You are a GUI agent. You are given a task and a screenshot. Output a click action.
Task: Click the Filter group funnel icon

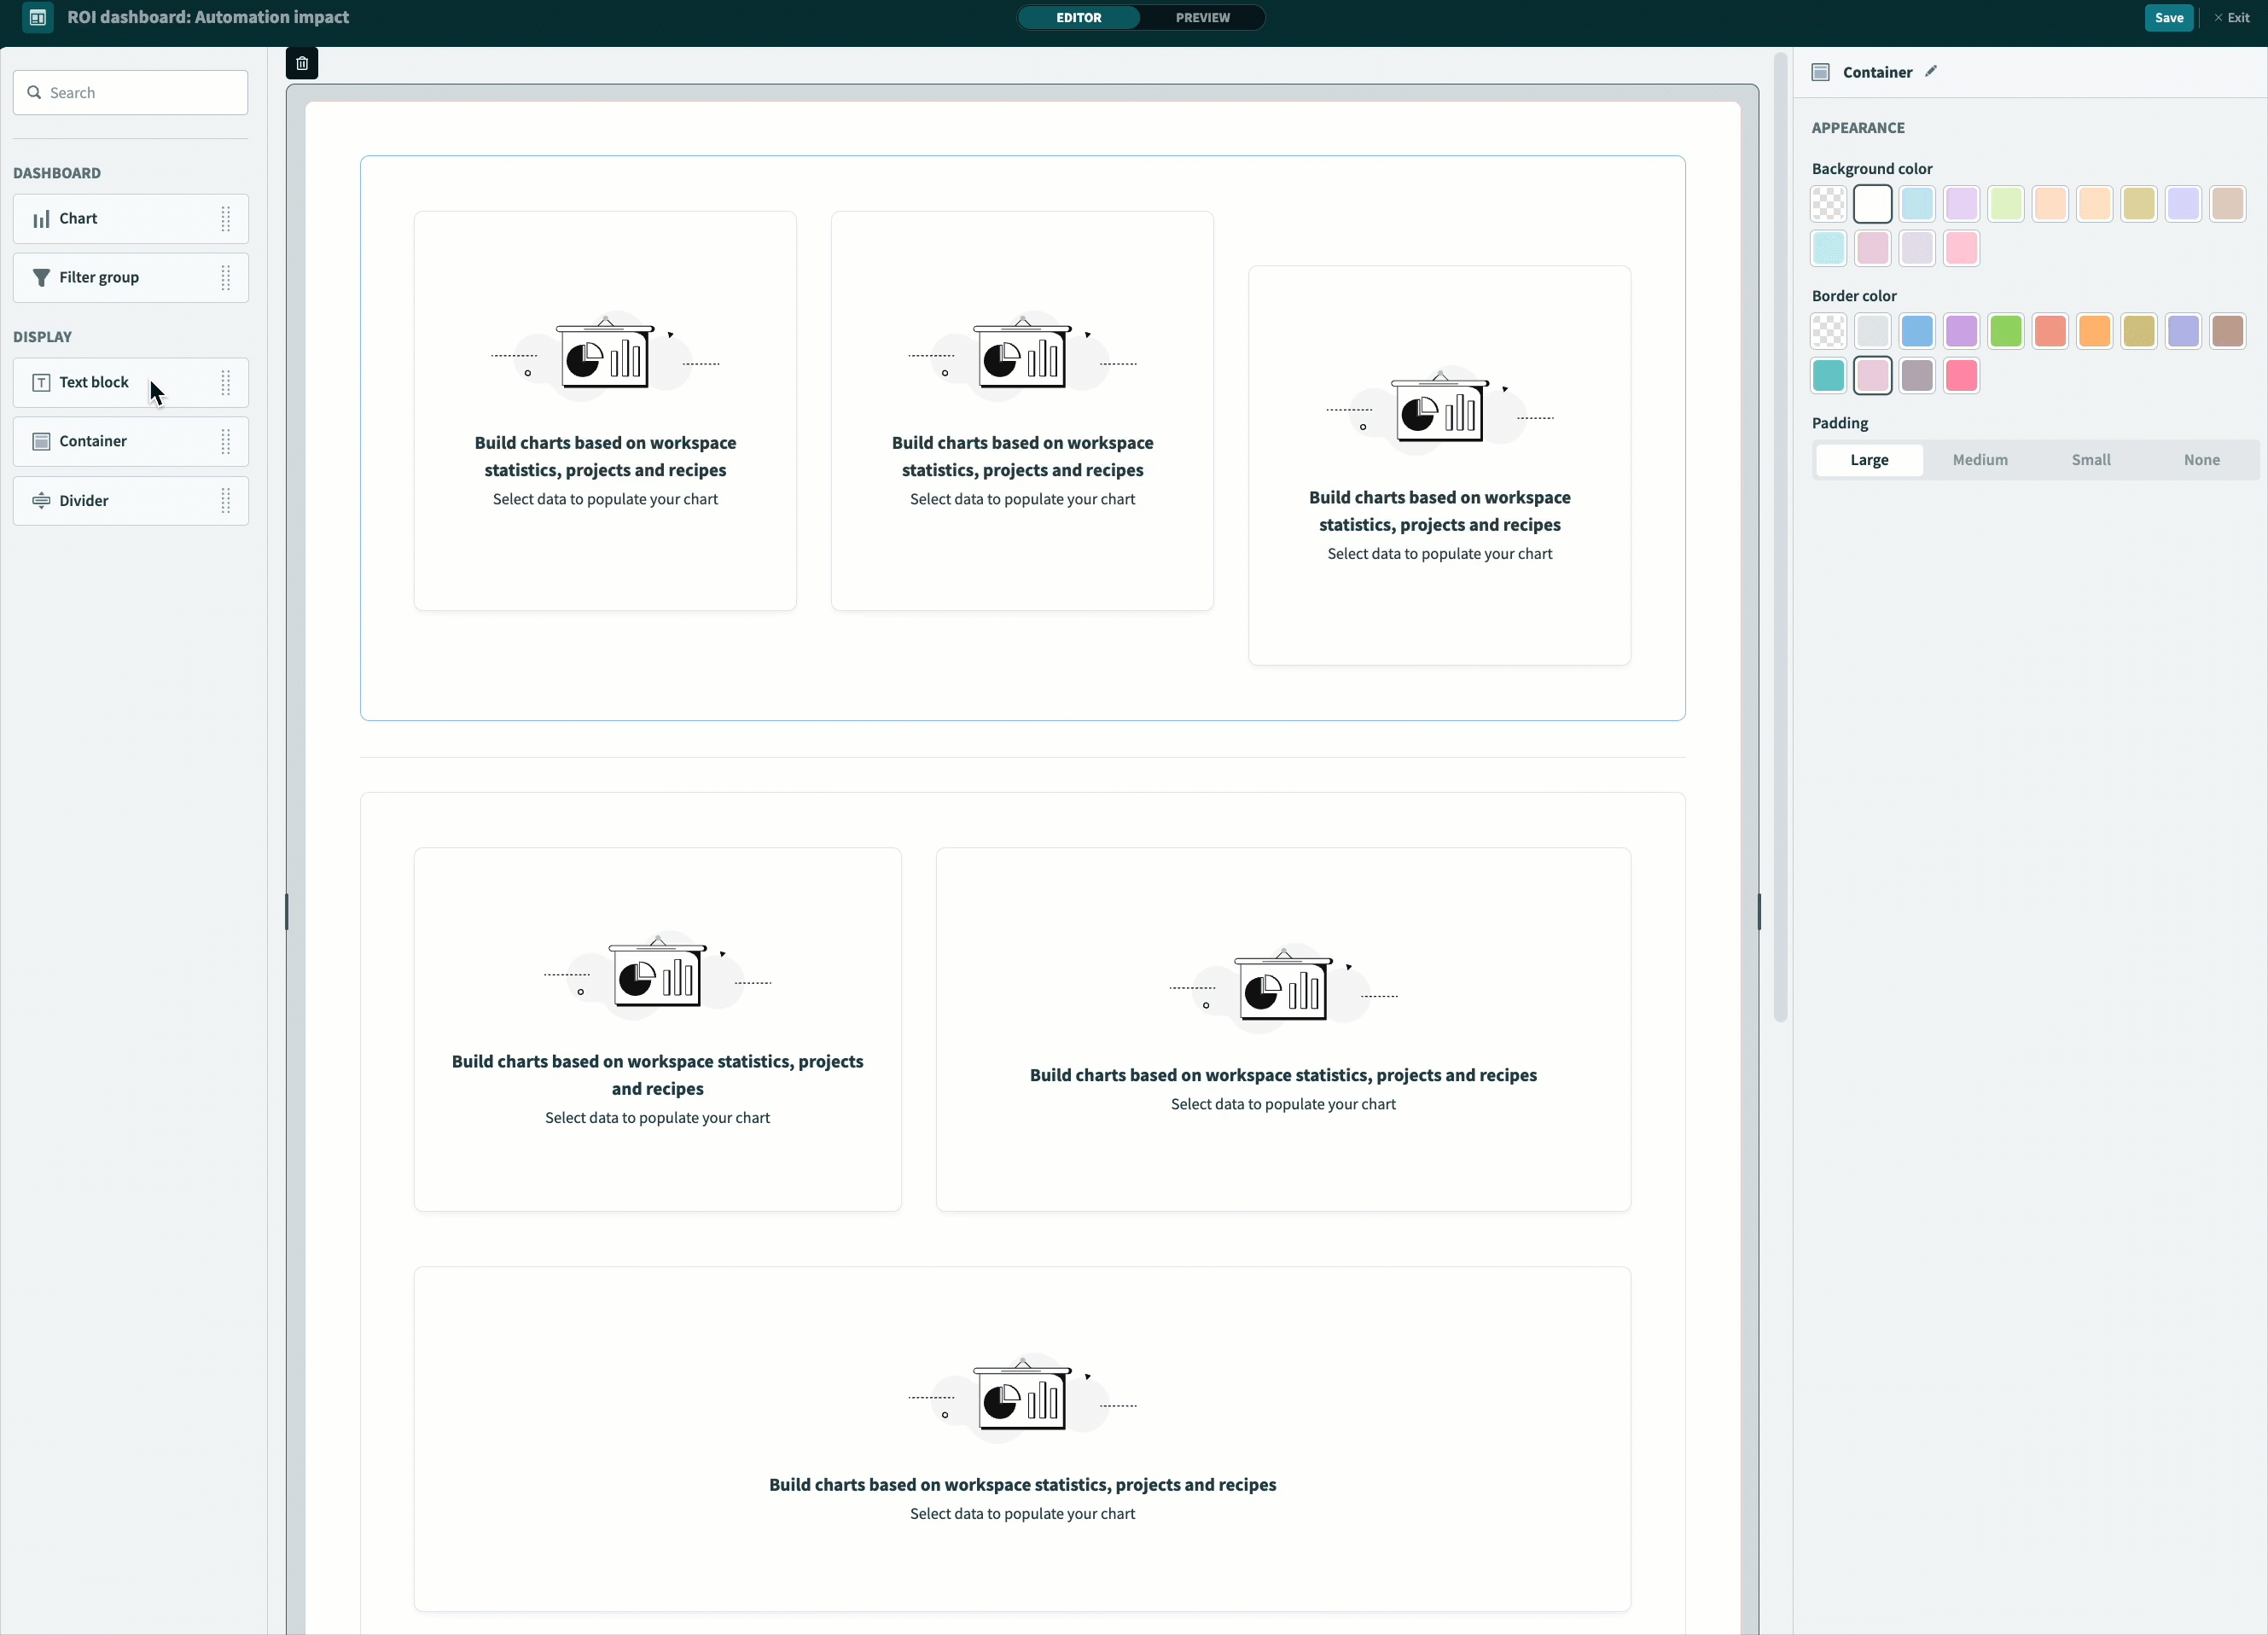tap(41, 278)
